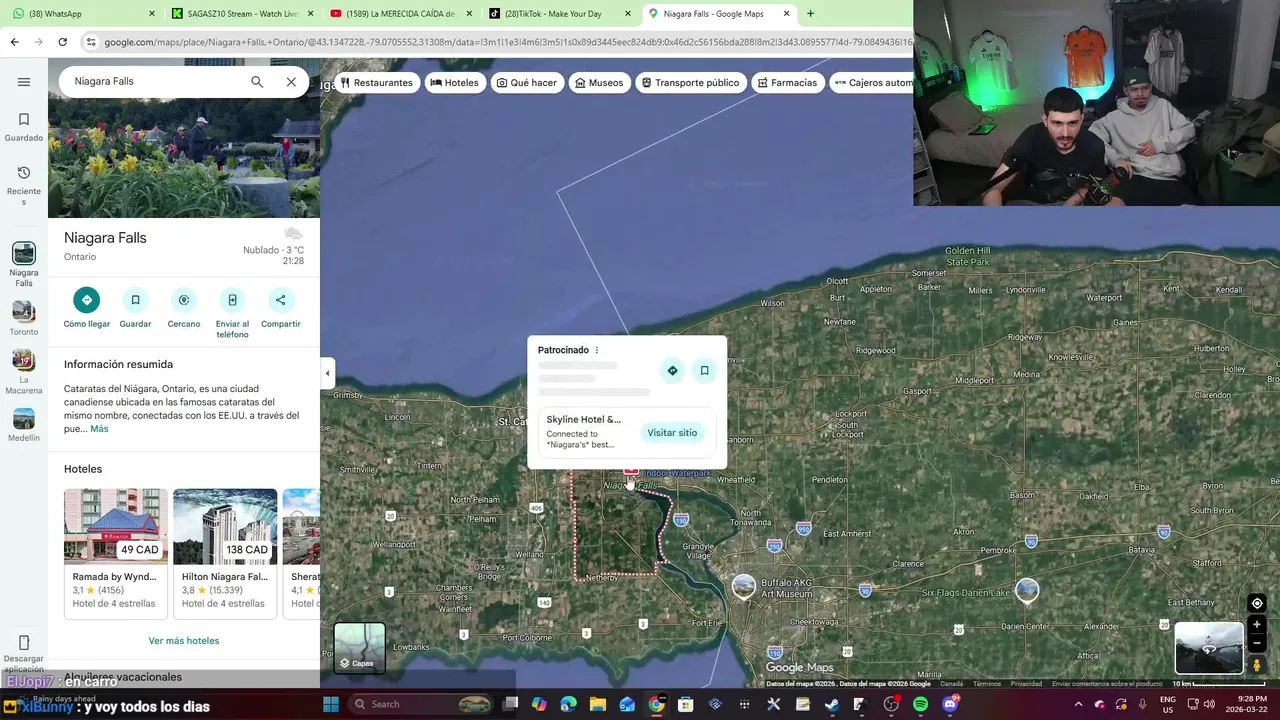Image resolution: width=1280 pixels, height=720 pixels.
Task: Open Spotify from the taskbar
Action: (920, 704)
